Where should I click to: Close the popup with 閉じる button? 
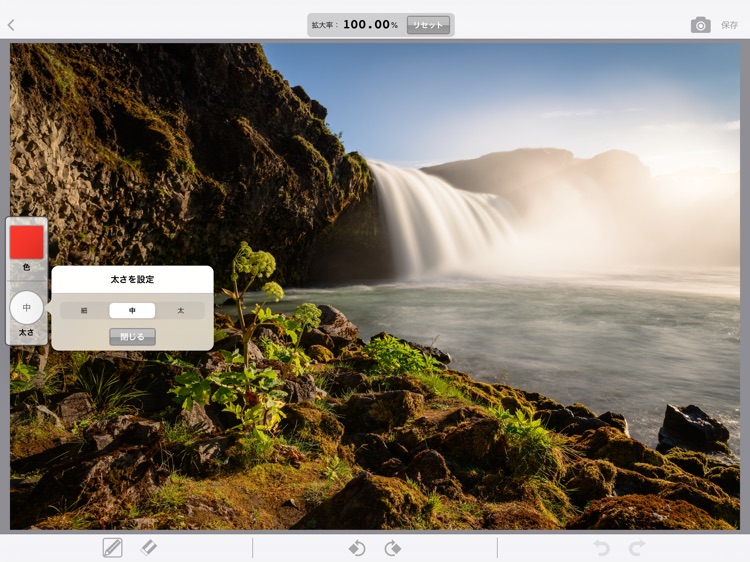(x=132, y=337)
